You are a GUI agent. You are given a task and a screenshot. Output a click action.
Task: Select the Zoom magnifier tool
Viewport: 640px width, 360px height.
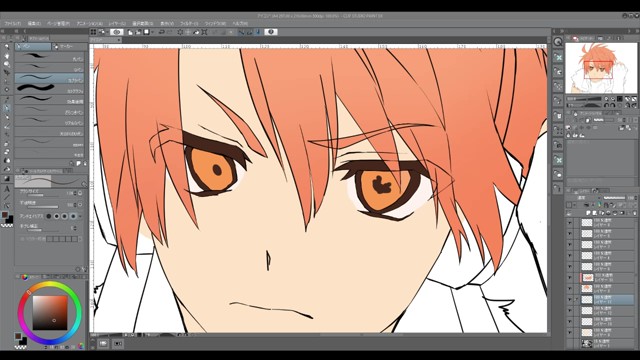(7, 47)
